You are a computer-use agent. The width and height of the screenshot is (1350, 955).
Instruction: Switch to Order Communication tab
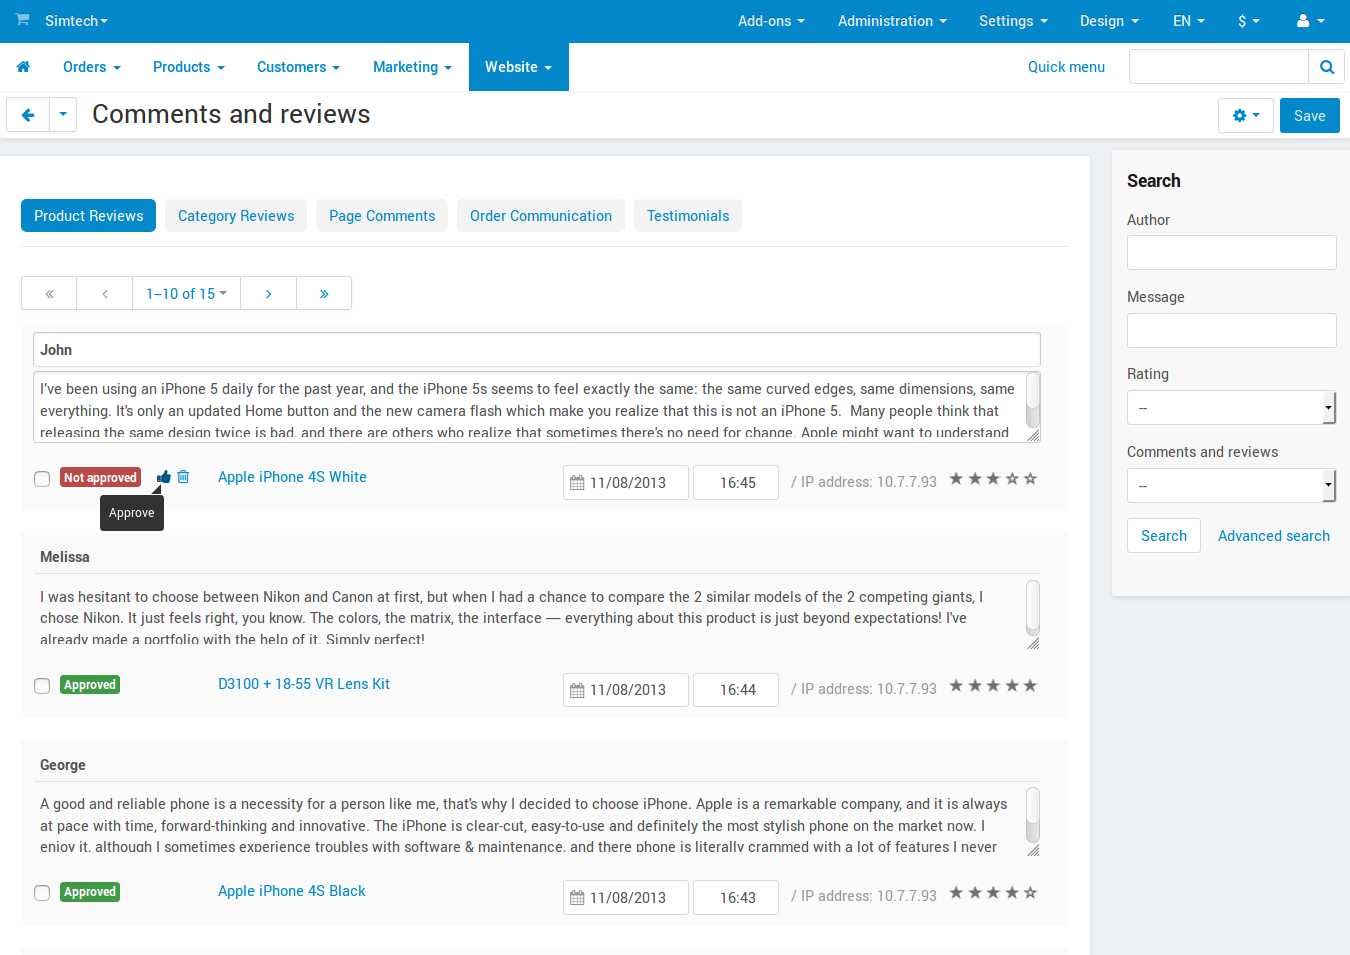pos(541,216)
